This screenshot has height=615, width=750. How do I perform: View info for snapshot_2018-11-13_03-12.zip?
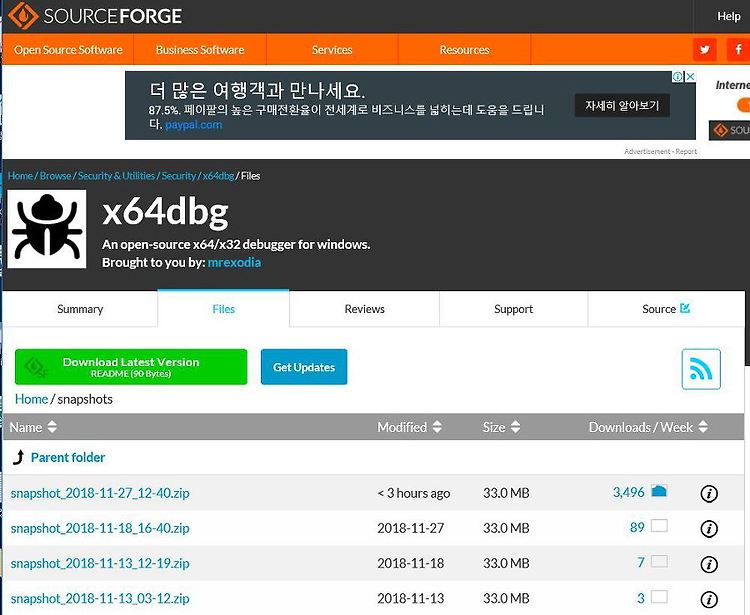709,599
